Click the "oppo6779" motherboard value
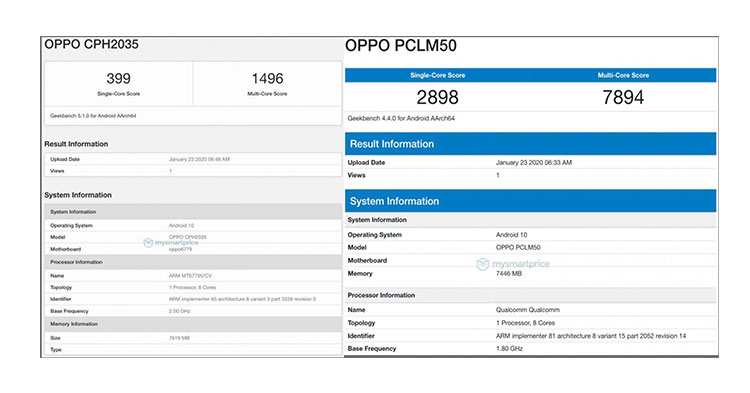 coord(180,249)
